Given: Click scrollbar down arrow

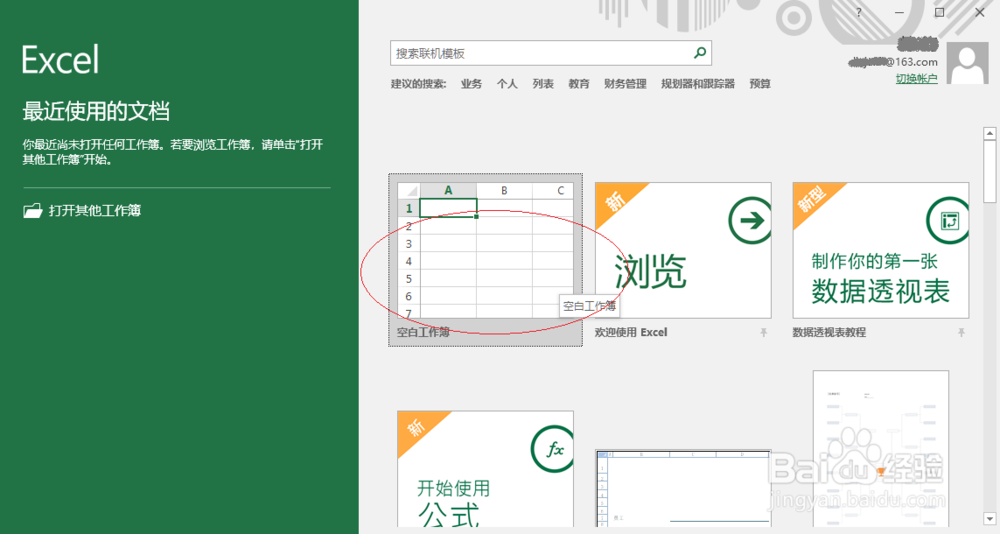Looking at the screenshot, I should tap(990, 519).
